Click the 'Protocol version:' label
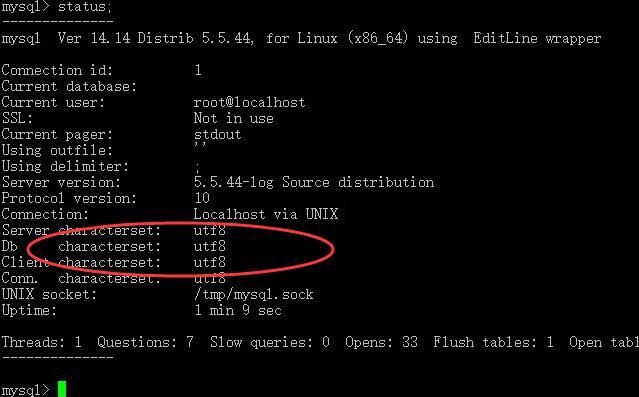Image resolution: width=639 pixels, height=397 pixels. click(x=69, y=198)
